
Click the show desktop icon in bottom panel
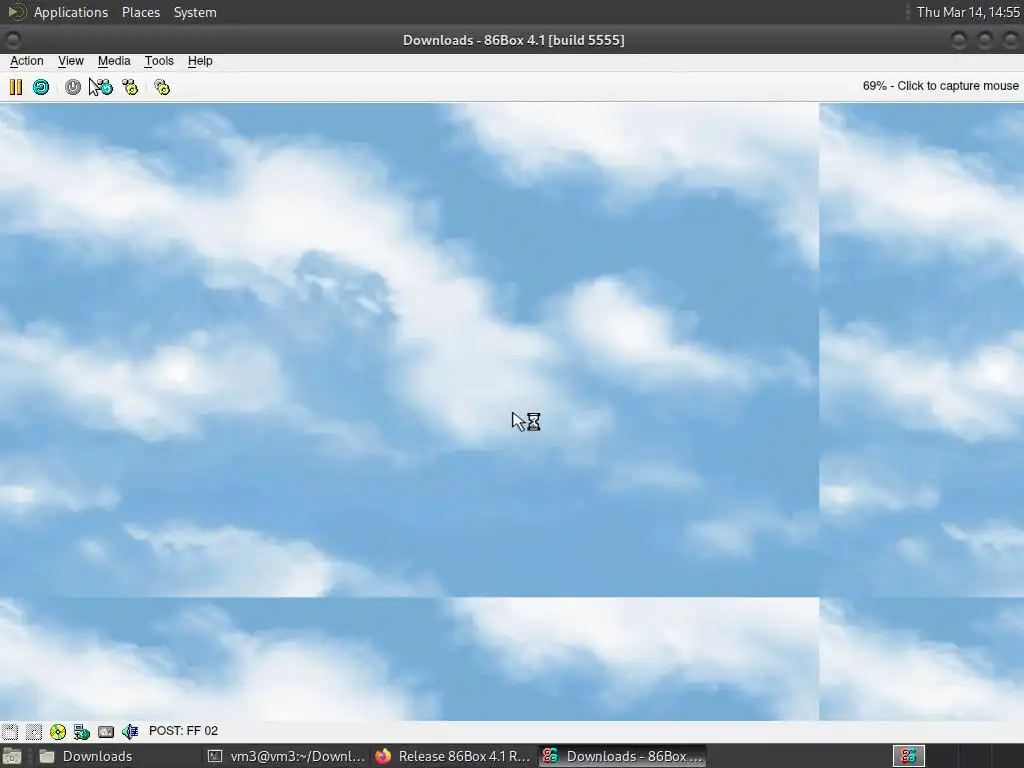click(12, 756)
